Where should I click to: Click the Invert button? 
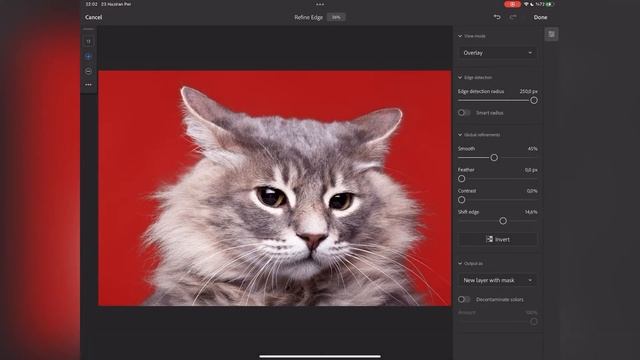click(498, 239)
